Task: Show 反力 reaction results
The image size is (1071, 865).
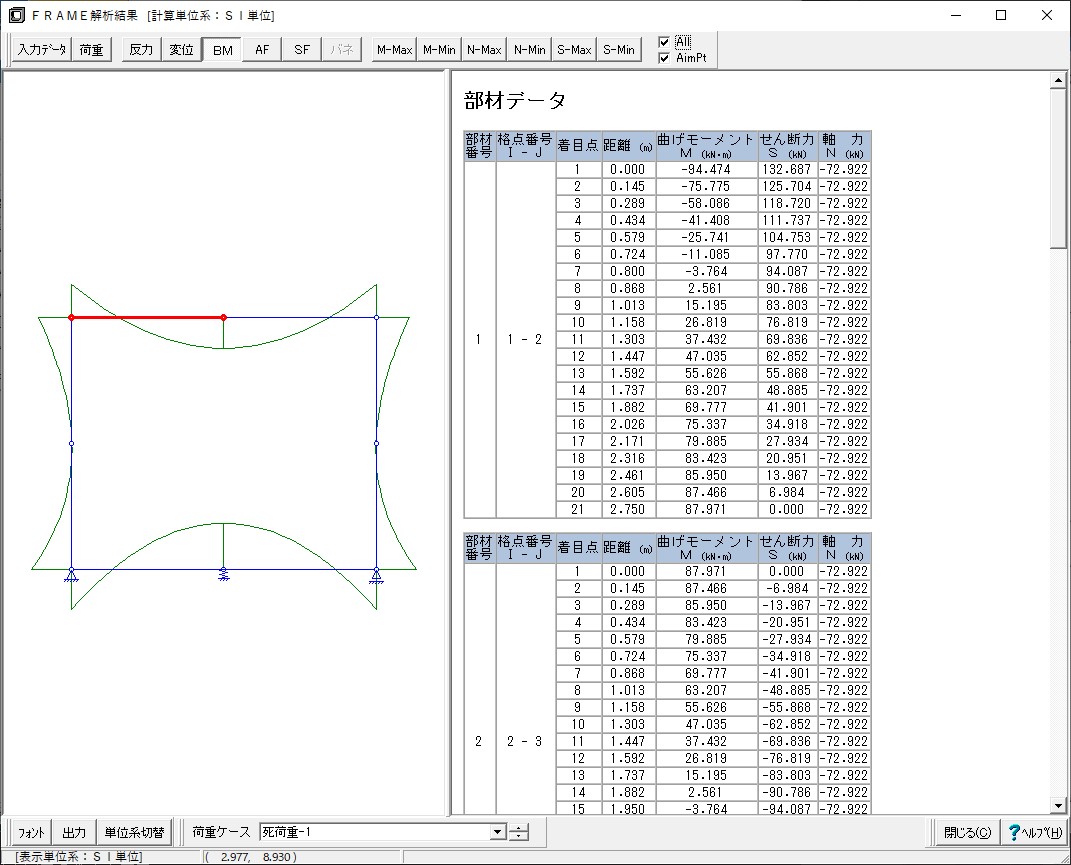Action: pos(140,50)
